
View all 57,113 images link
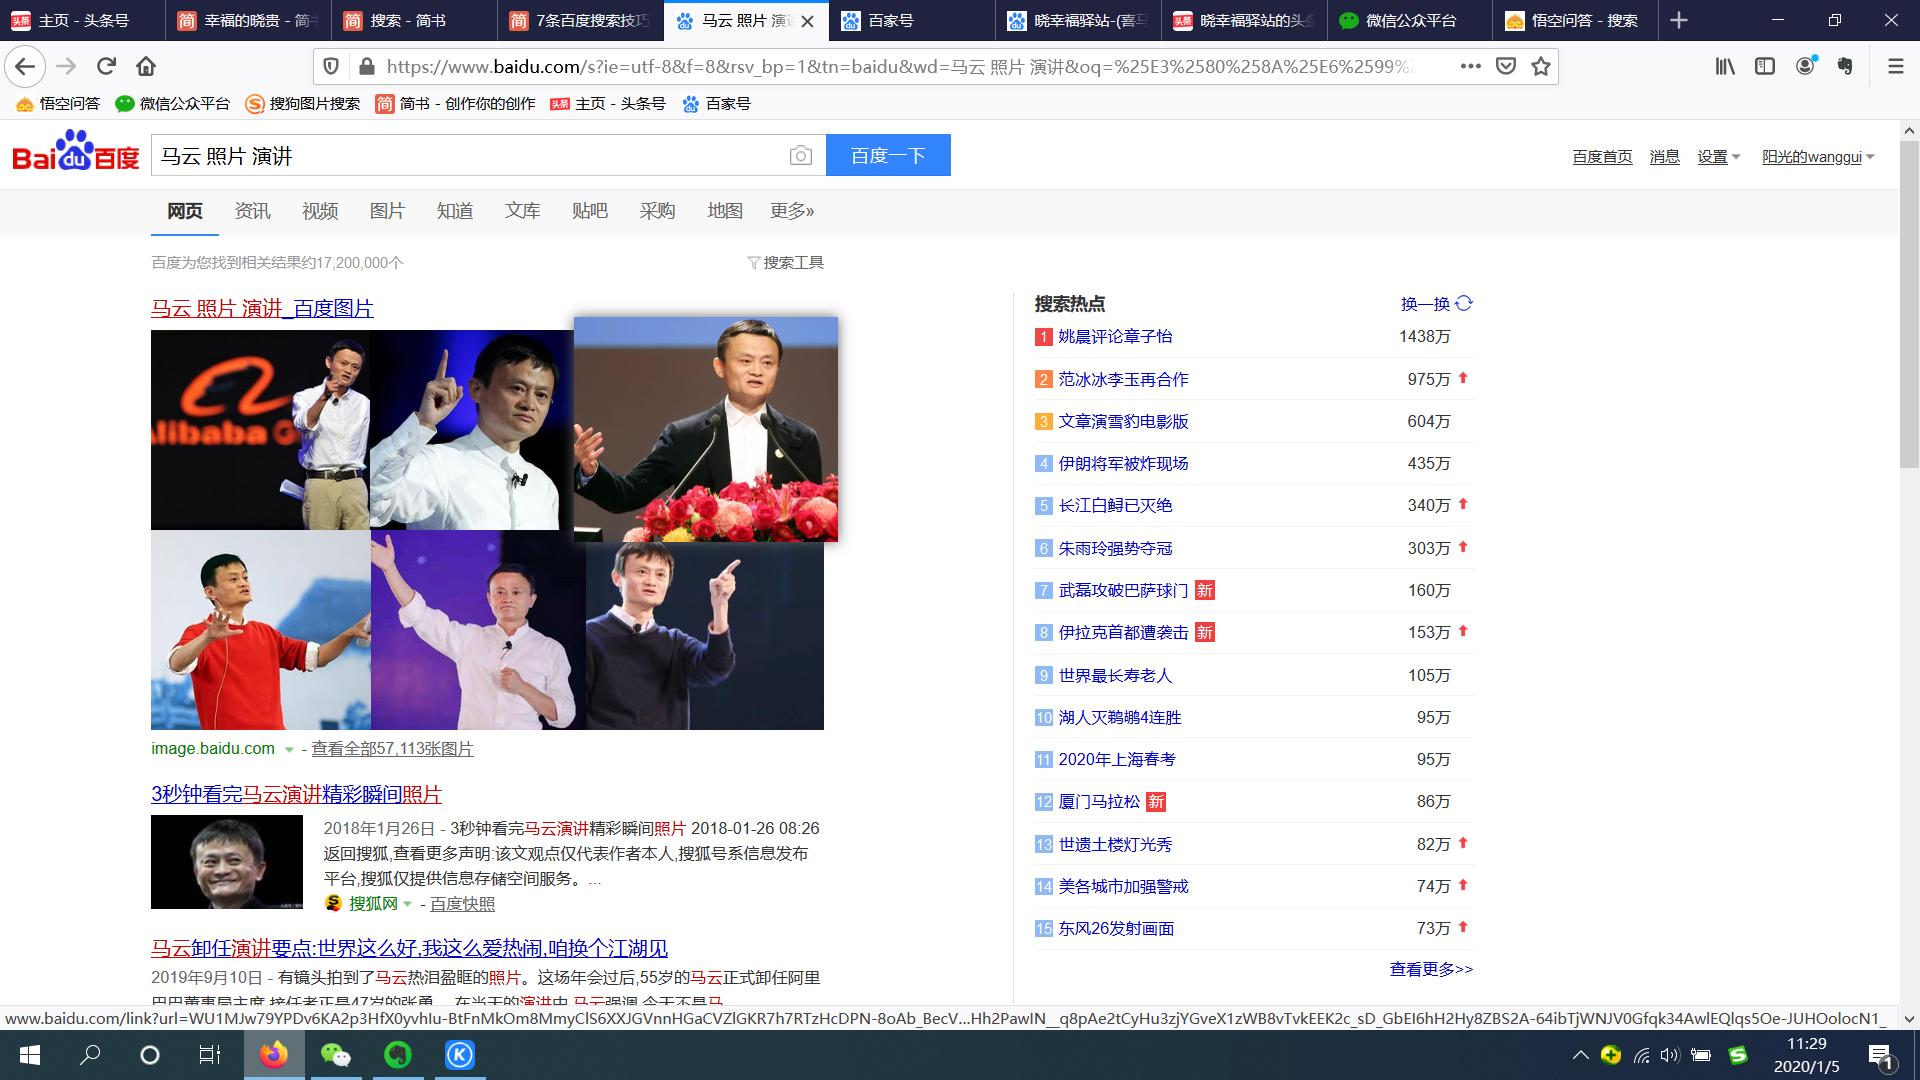[392, 749]
